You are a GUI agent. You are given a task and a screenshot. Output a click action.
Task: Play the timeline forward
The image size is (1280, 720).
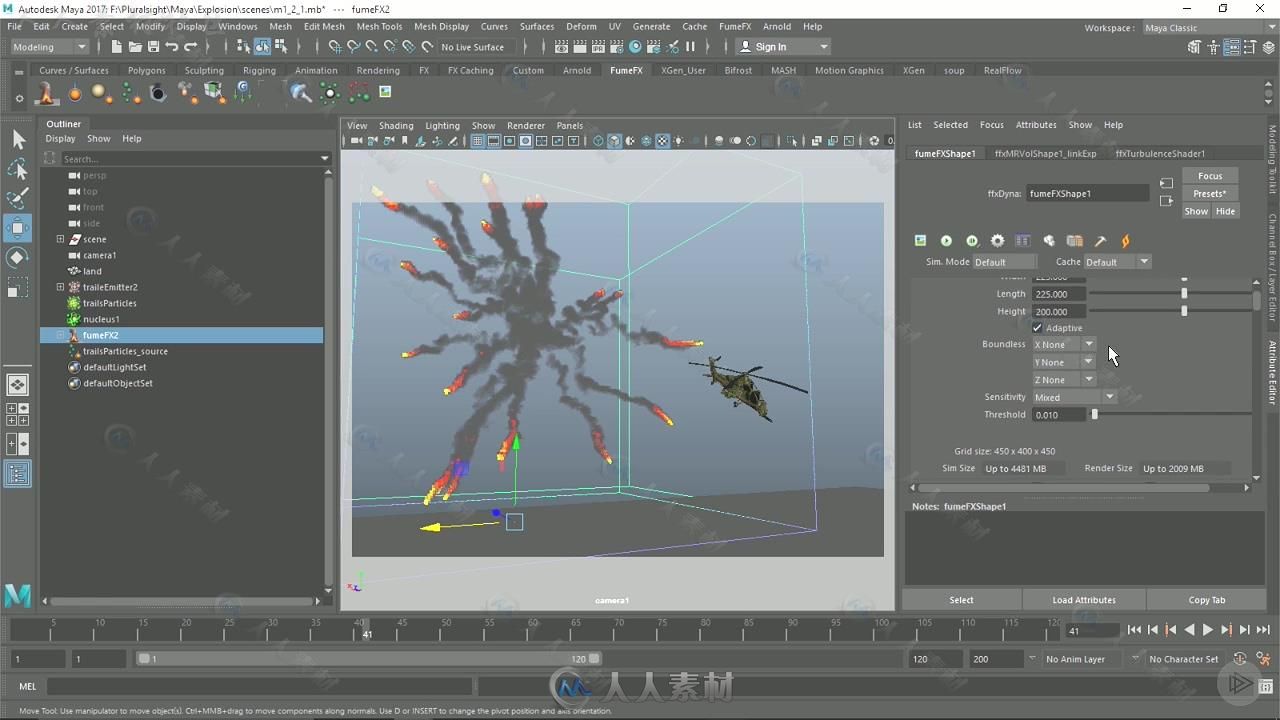tap(1207, 630)
